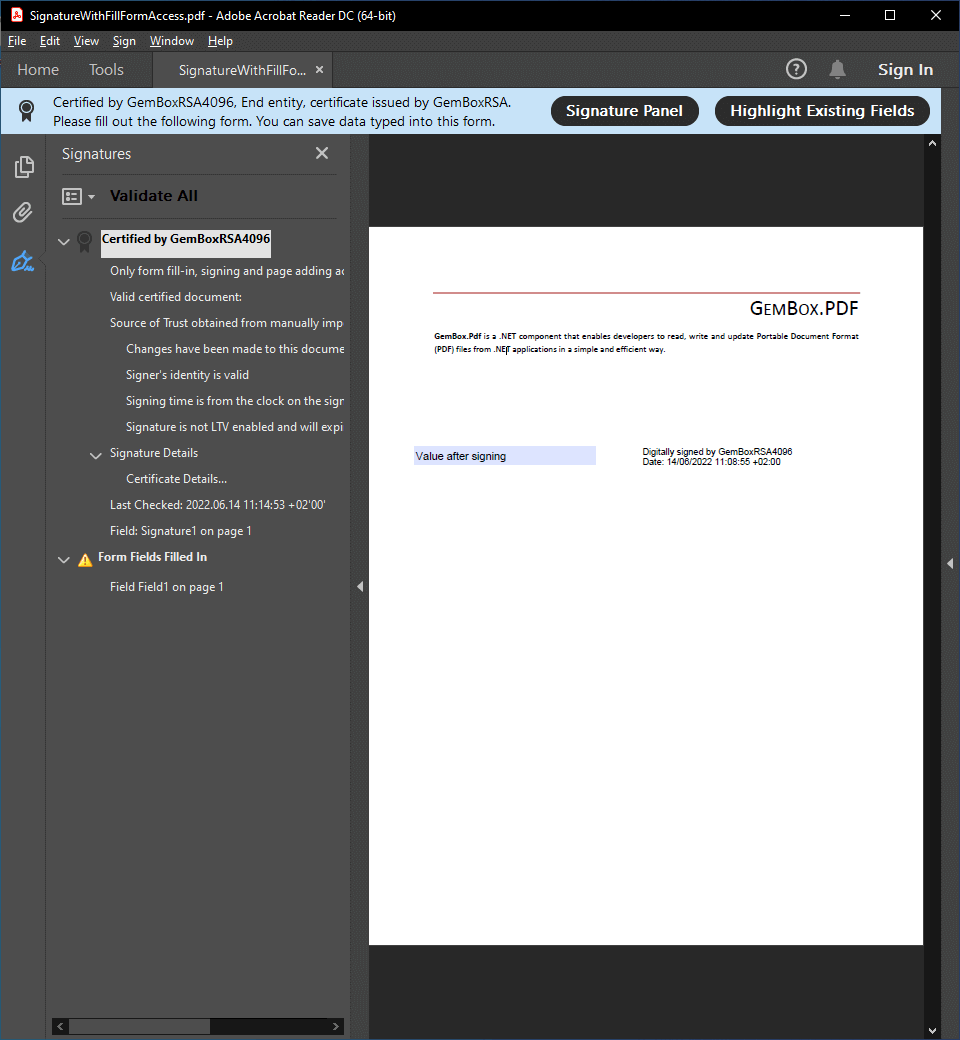Open the Window menu
The width and height of the screenshot is (960, 1040).
171,41
